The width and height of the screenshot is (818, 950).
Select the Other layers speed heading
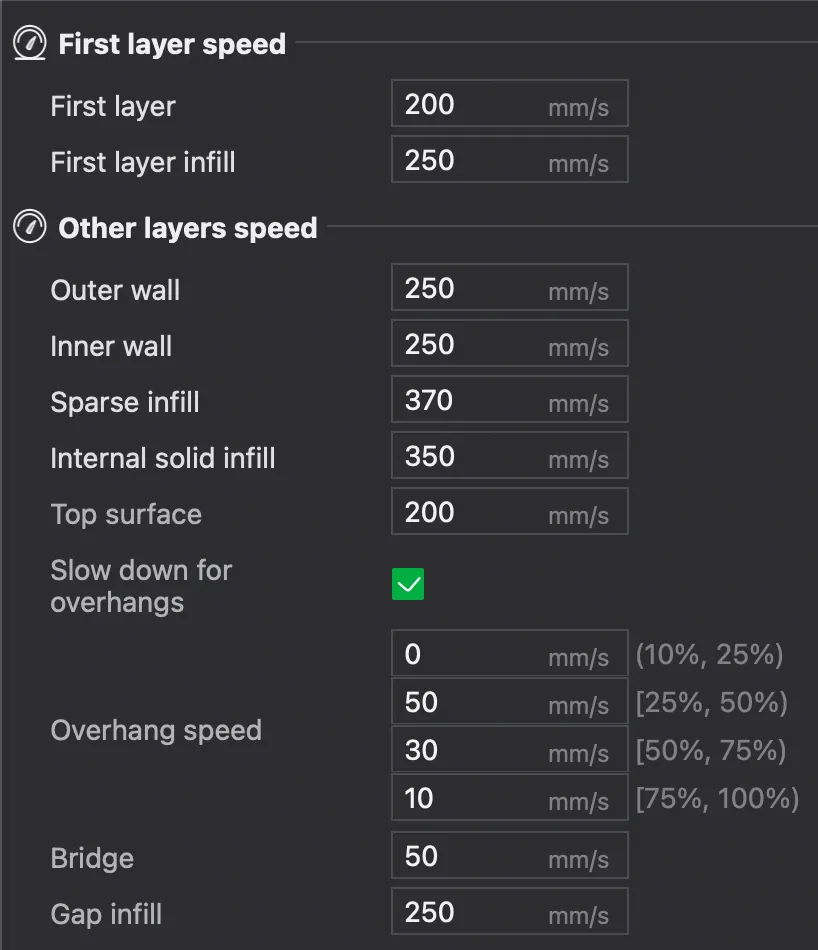point(188,228)
